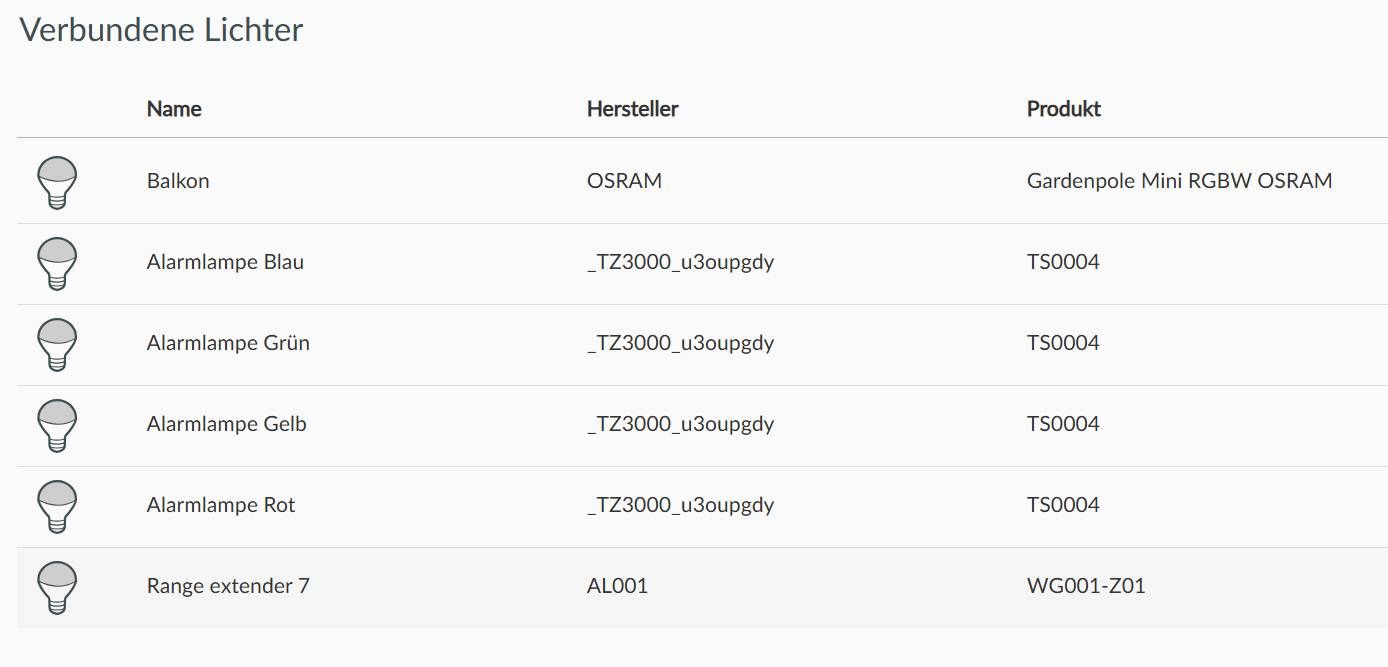Click the AL001 manufacturer cell

pos(618,586)
